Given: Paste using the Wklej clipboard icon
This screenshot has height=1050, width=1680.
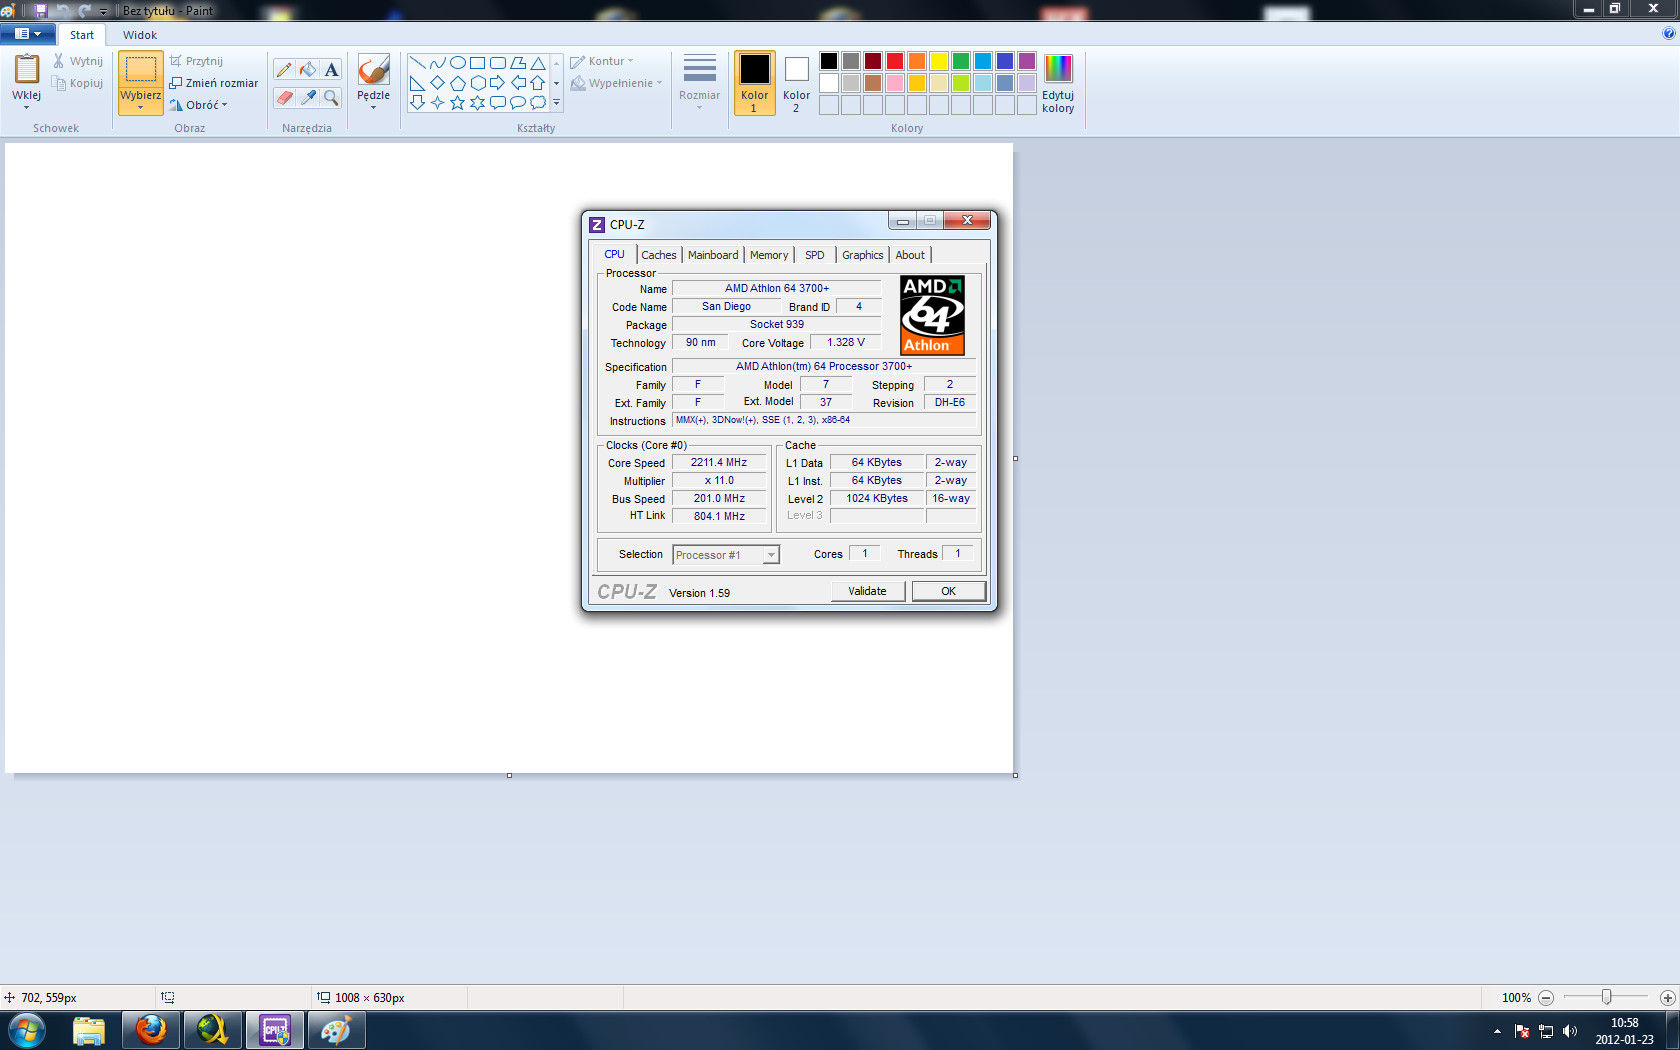Looking at the screenshot, I should (27, 69).
